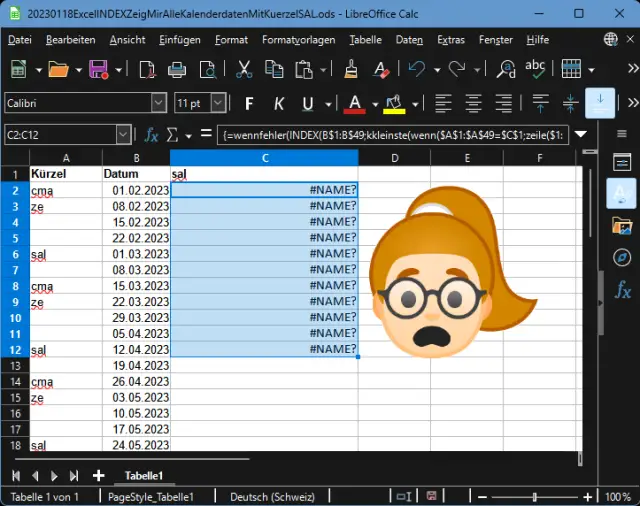Click the Print icon in toolbar
Screen dimensions: 640x506
[x=177, y=69]
